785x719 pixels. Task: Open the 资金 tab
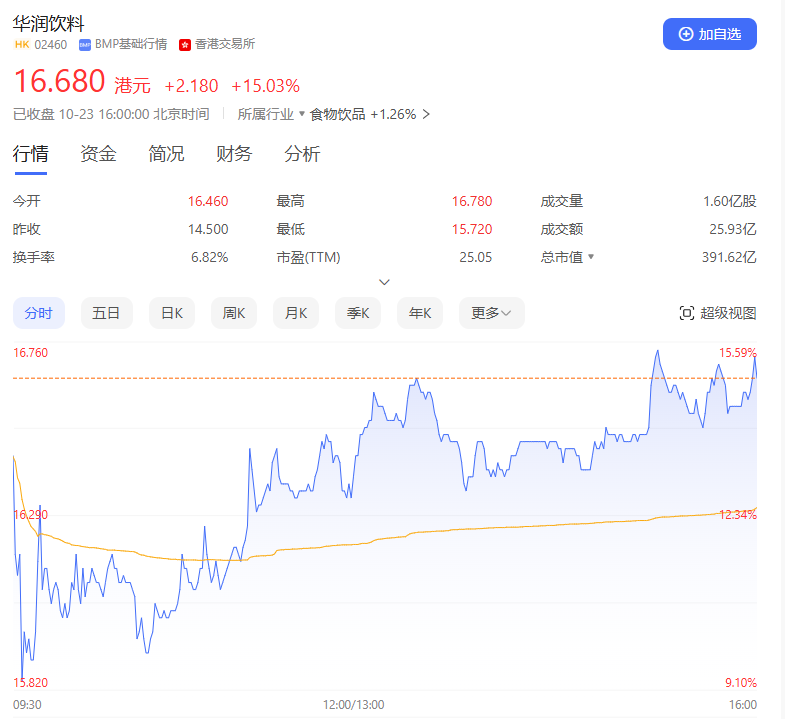(98, 153)
